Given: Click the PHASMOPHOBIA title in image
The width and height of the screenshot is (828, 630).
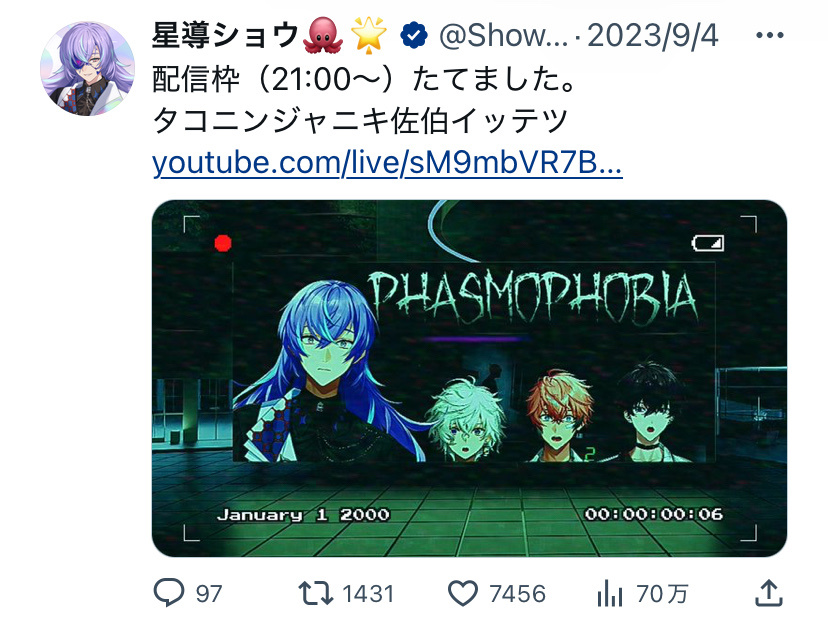Looking at the screenshot, I should (533, 296).
